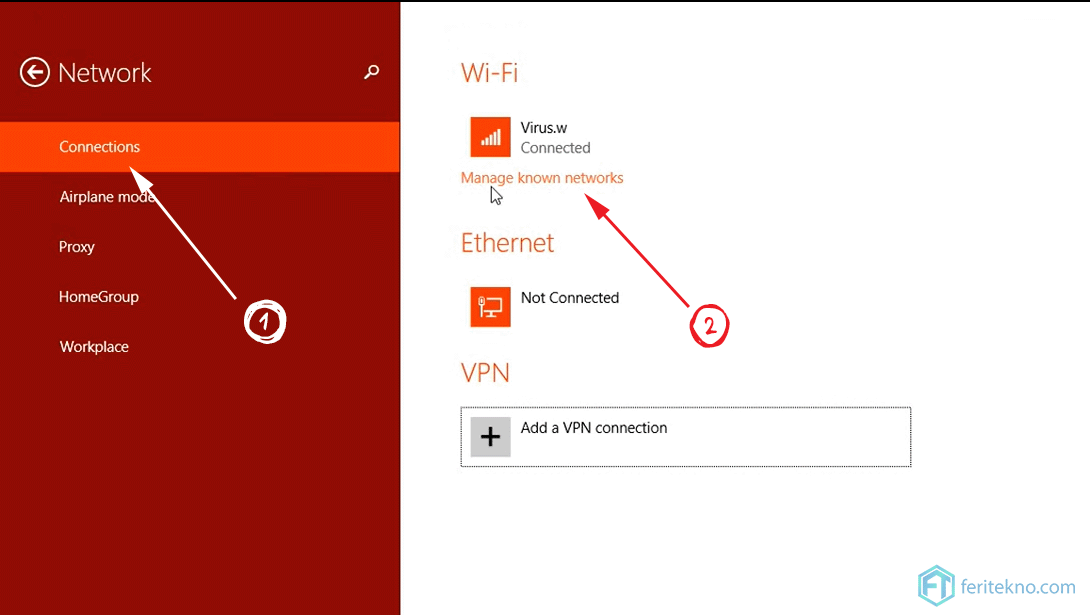This screenshot has height=615, width=1090.
Task: Click the feritekno logo icon
Action: click(x=936, y=586)
